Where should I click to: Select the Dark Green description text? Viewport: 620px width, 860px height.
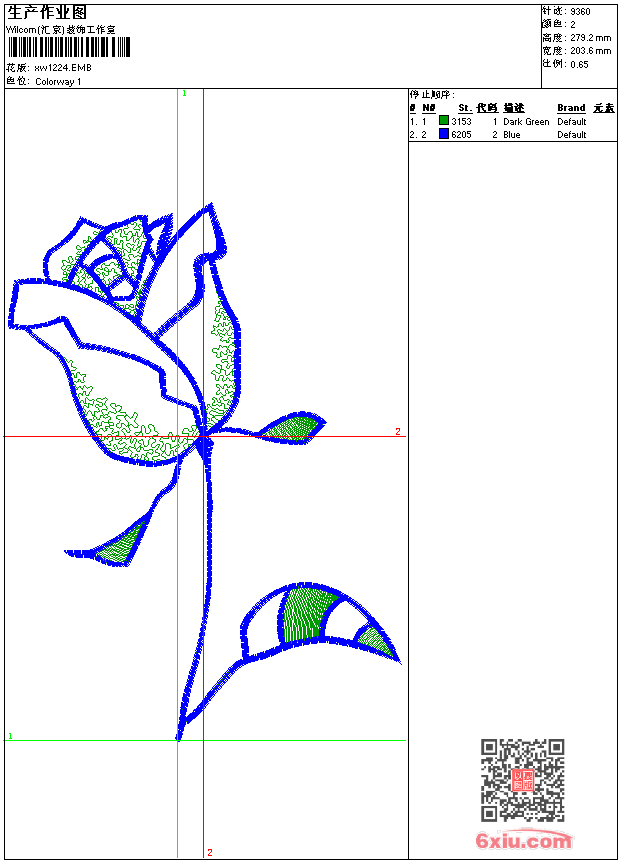tap(526, 122)
